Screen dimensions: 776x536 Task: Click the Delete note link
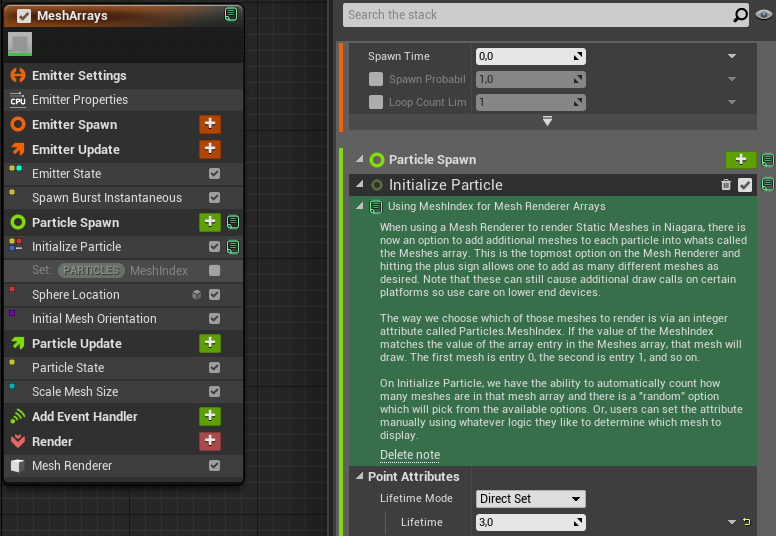tap(410, 454)
